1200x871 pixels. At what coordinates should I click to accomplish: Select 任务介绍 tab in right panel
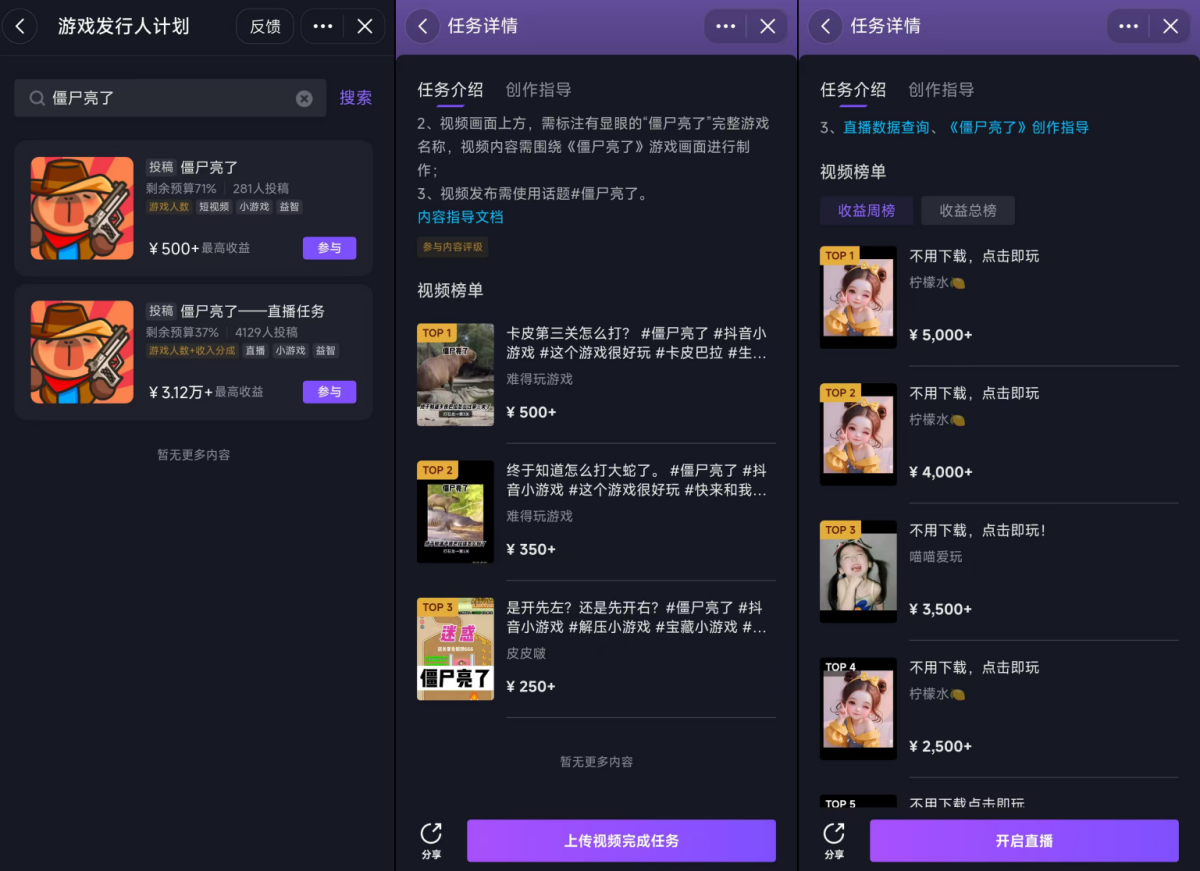click(x=853, y=90)
